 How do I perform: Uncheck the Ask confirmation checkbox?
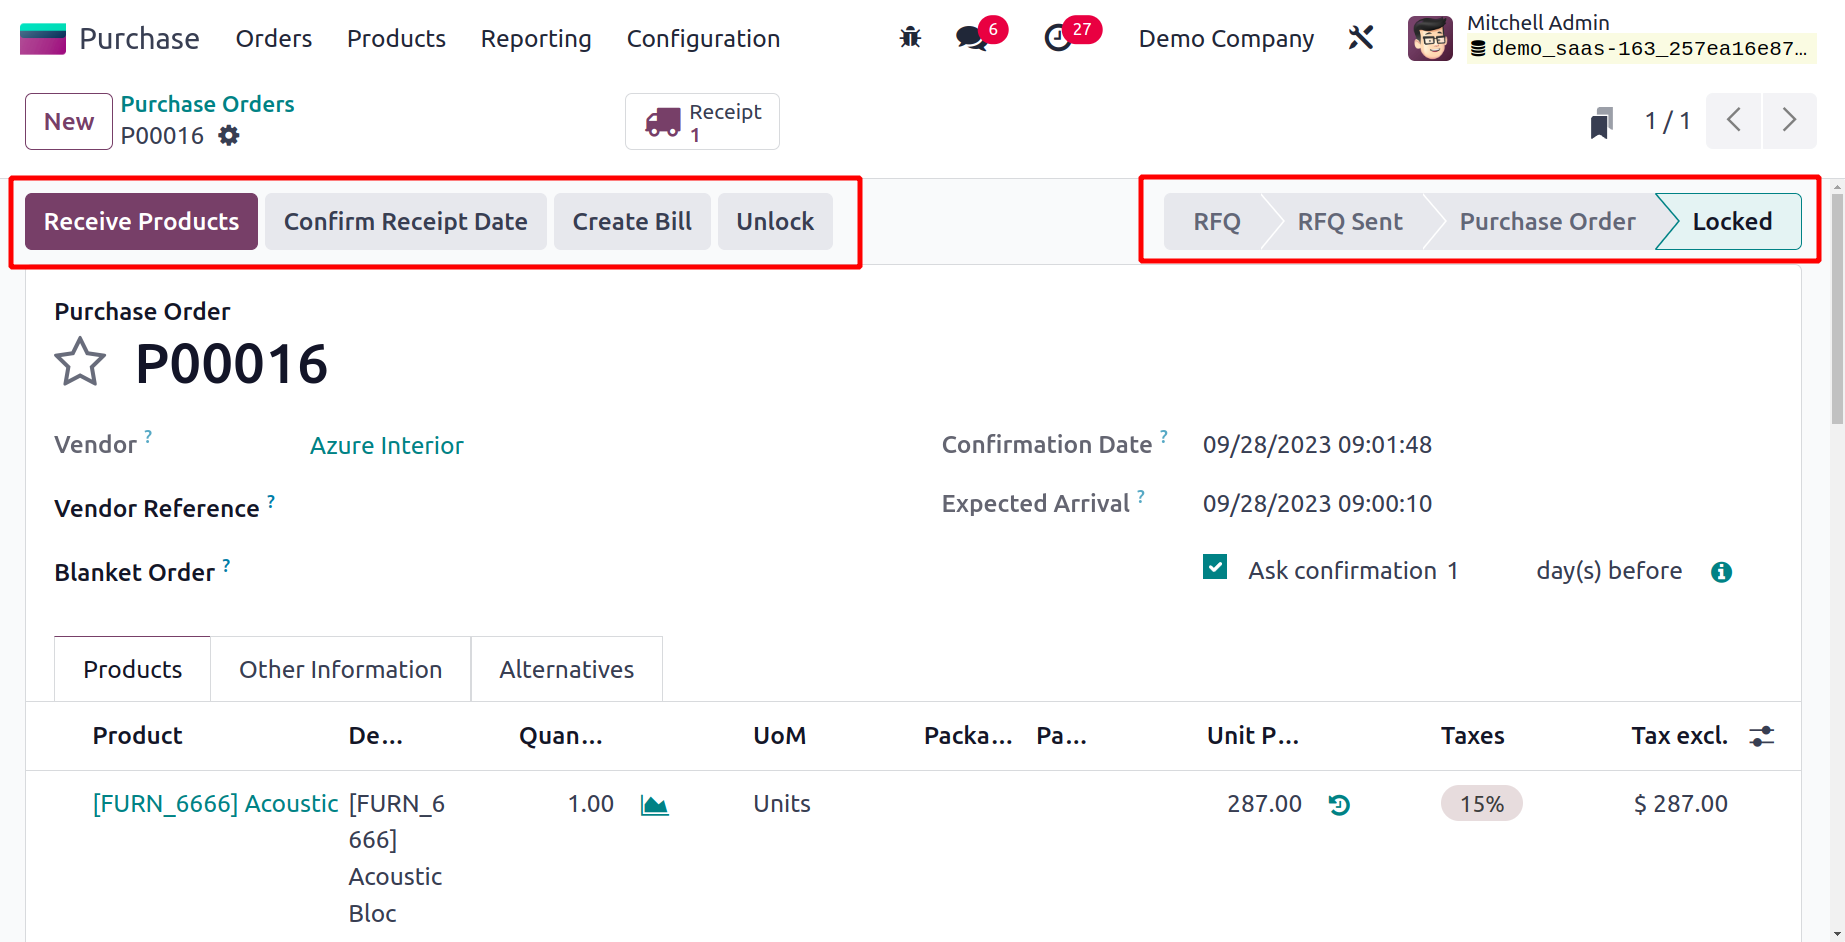click(x=1215, y=568)
